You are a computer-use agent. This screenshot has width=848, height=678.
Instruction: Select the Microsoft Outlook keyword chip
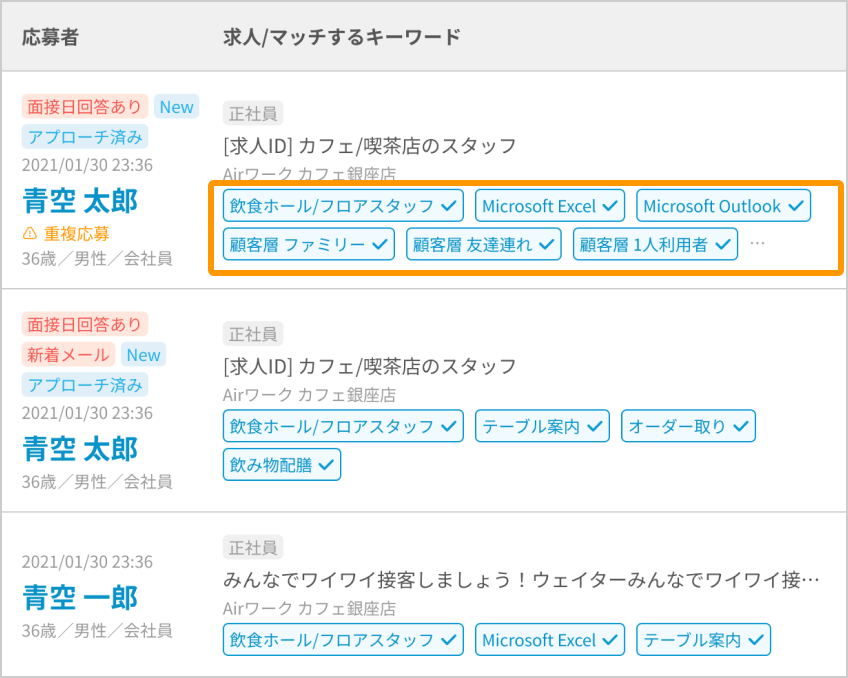click(724, 205)
